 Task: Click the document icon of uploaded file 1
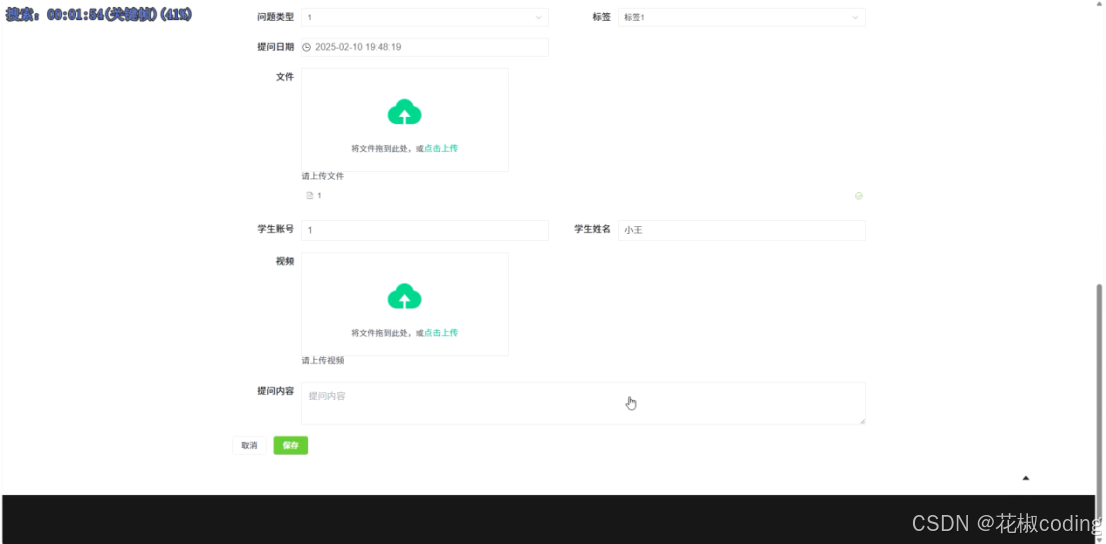coord(310,195)
